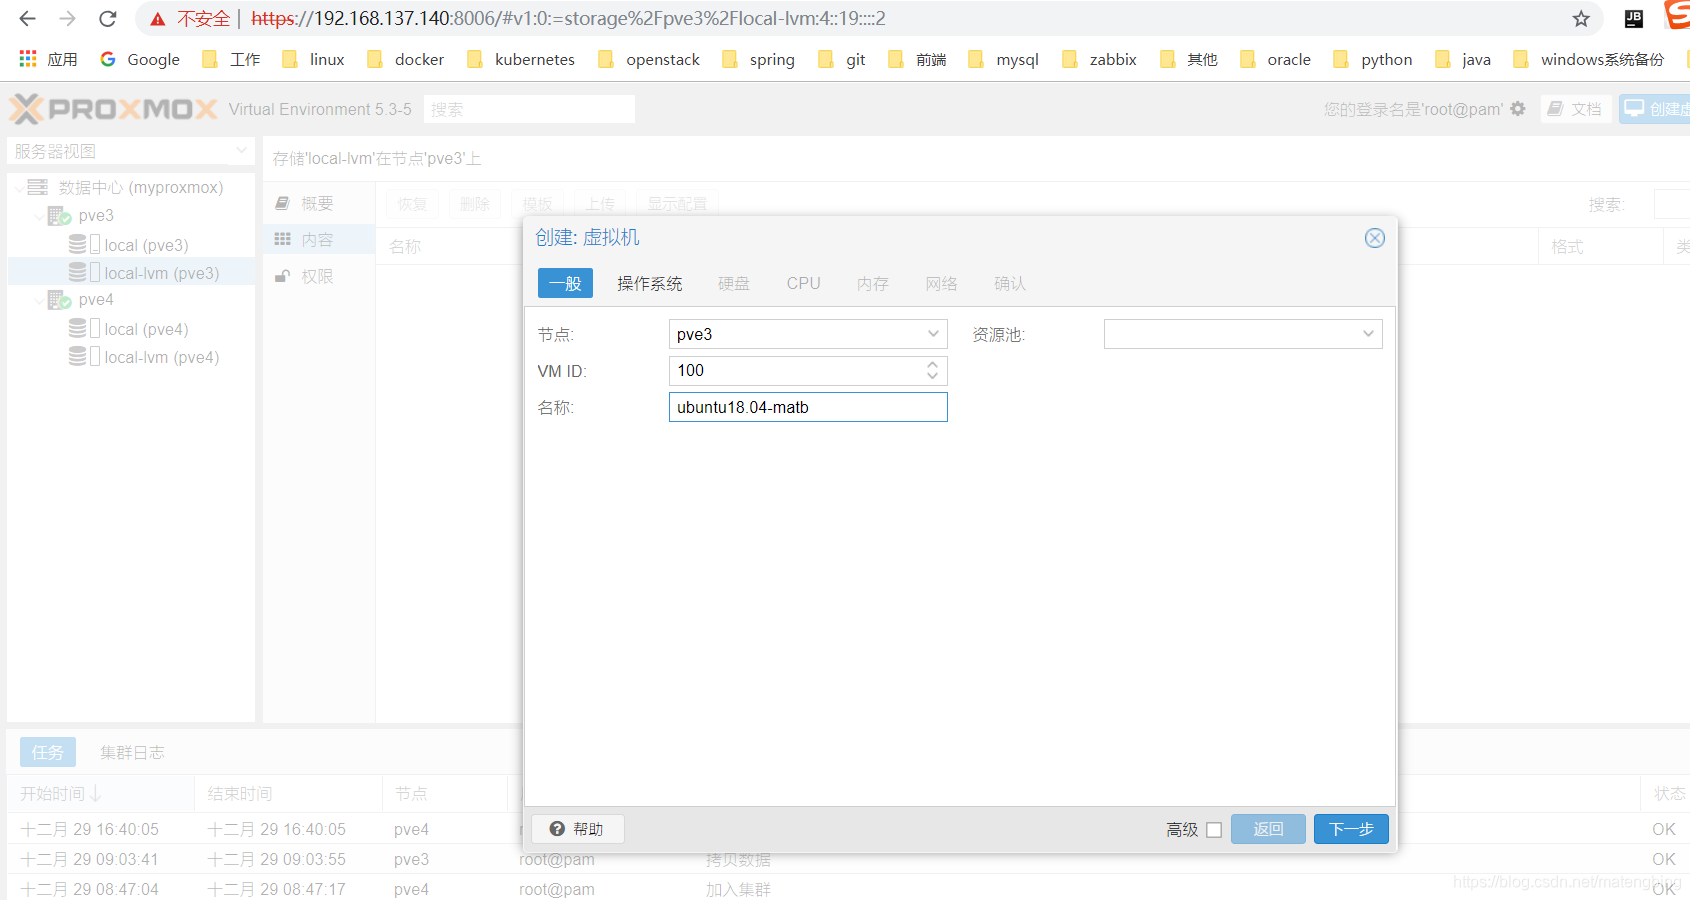1690x900 pixels.
Task: Open the Google bookmark
Action: pyautogui.click(x=140, y=59)
